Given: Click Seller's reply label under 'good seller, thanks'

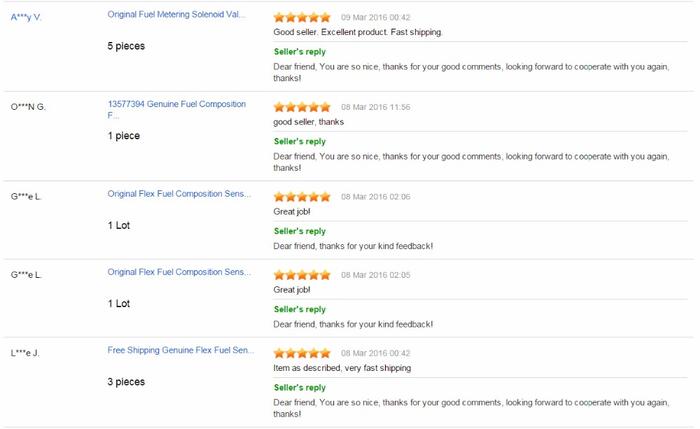Looking at the screenshot, I should pyautogui.click(x=300, y=141).
